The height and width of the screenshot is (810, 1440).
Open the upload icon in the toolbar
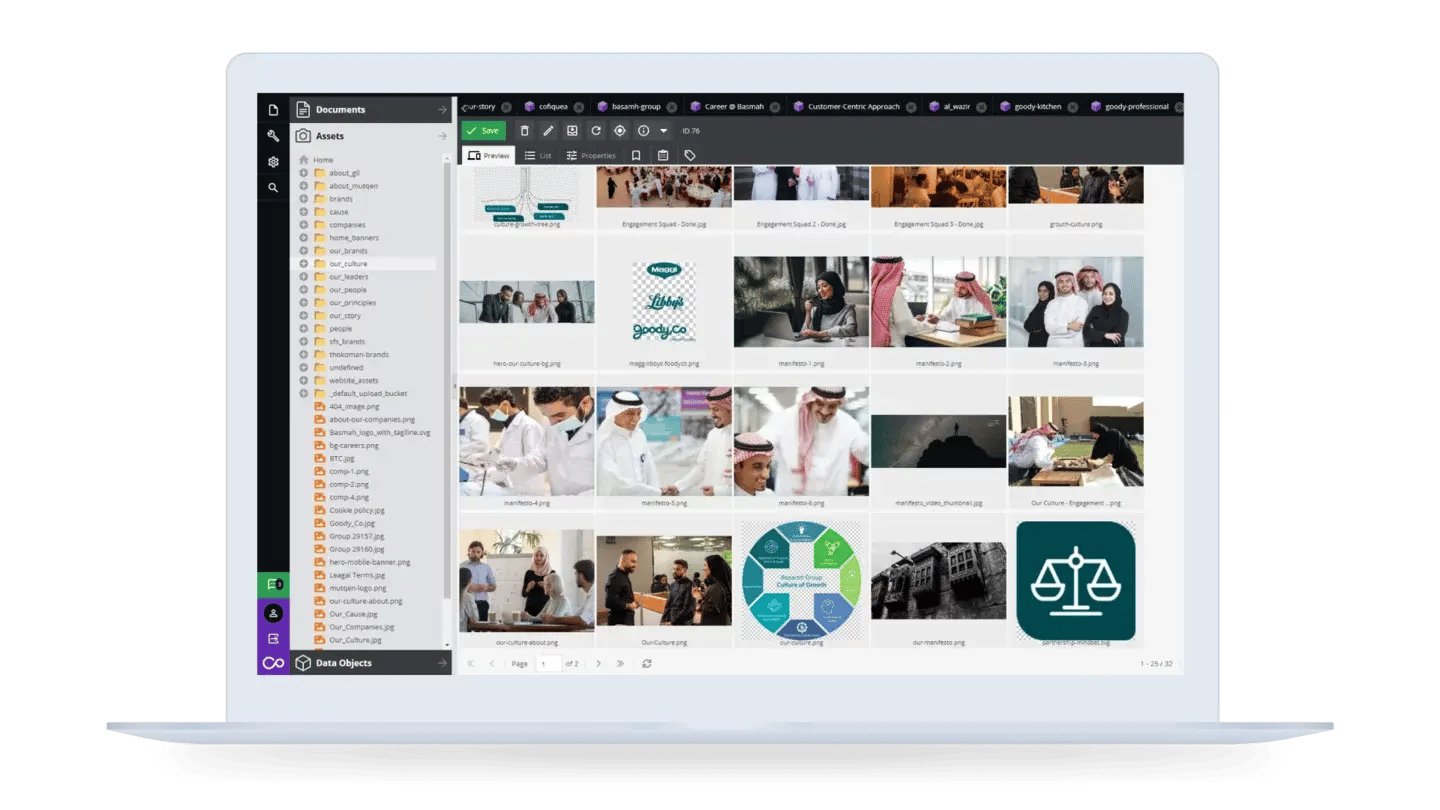coord(572,130)
